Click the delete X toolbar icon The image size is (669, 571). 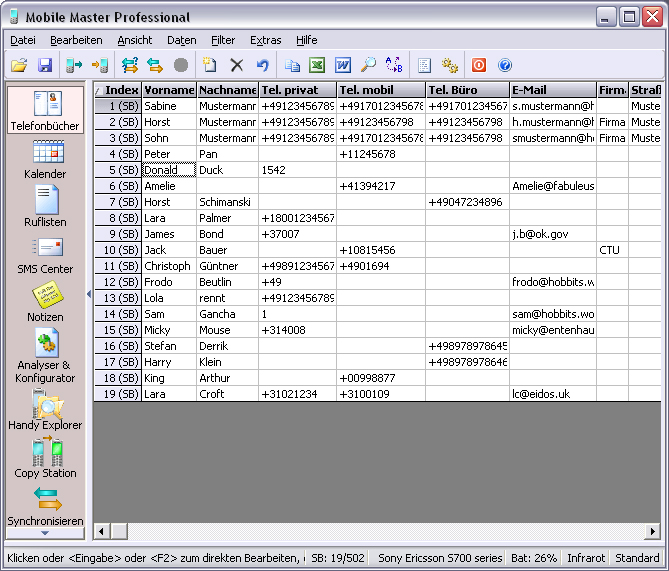point(237,65)
